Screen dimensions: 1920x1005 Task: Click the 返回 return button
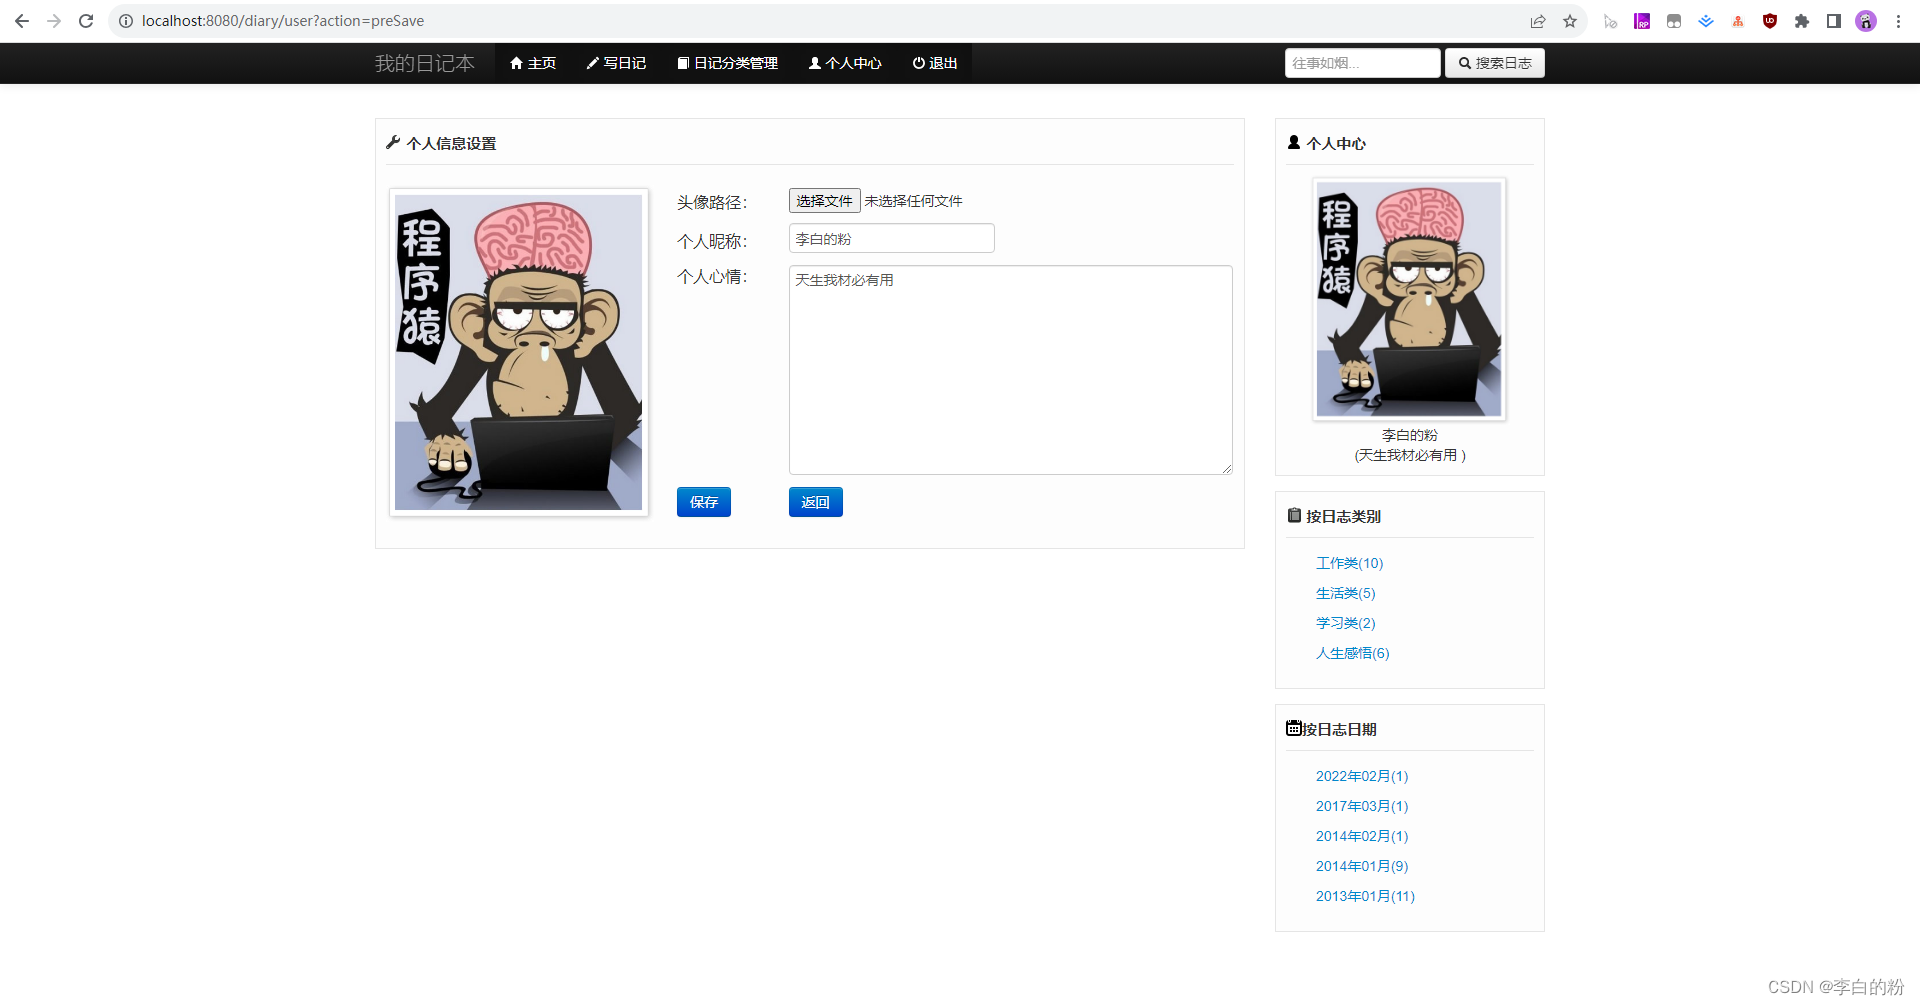[816, 502]
